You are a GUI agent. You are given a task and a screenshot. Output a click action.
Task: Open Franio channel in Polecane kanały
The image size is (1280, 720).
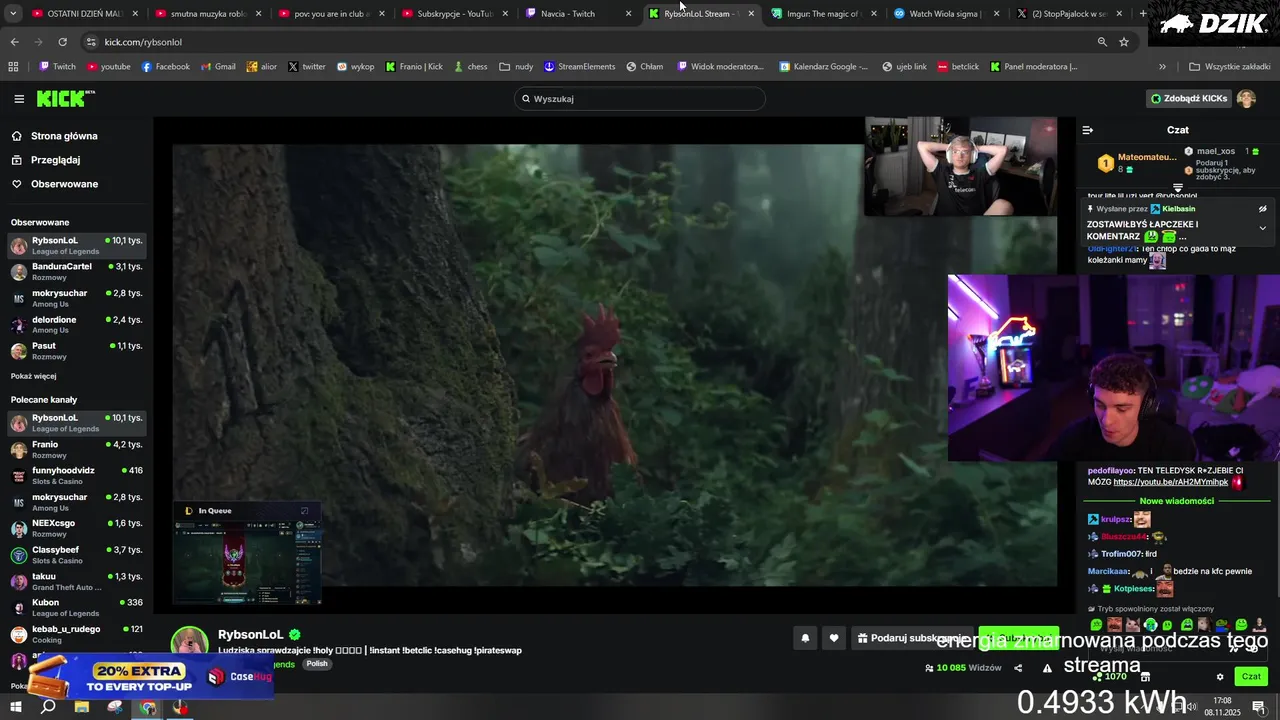click(77, 449)
